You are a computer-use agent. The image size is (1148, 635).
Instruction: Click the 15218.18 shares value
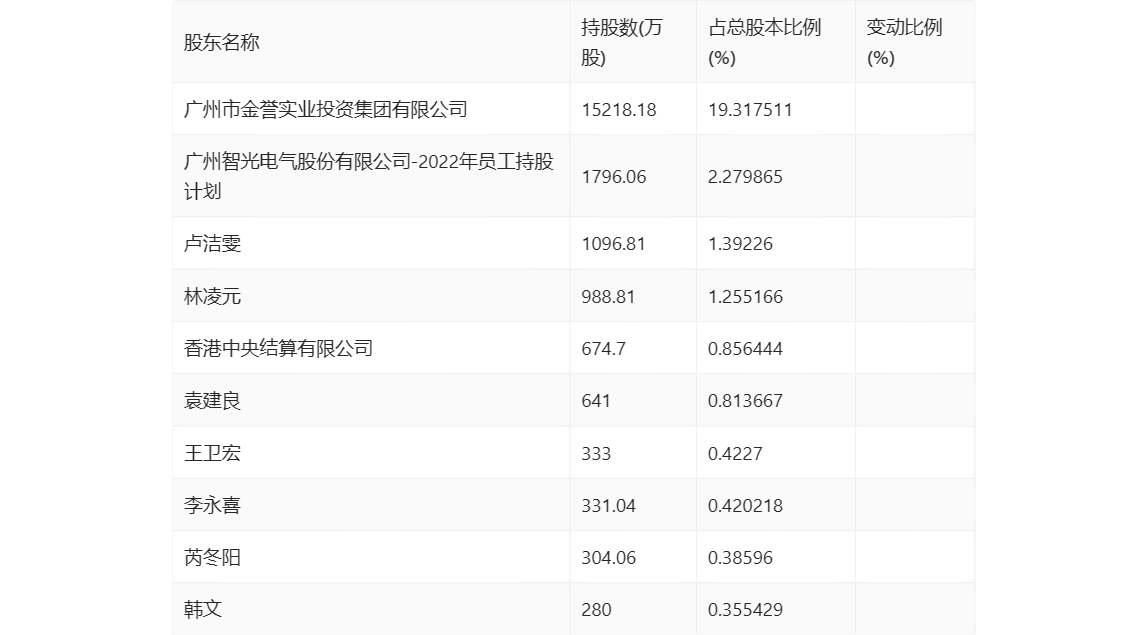point(619,110)
